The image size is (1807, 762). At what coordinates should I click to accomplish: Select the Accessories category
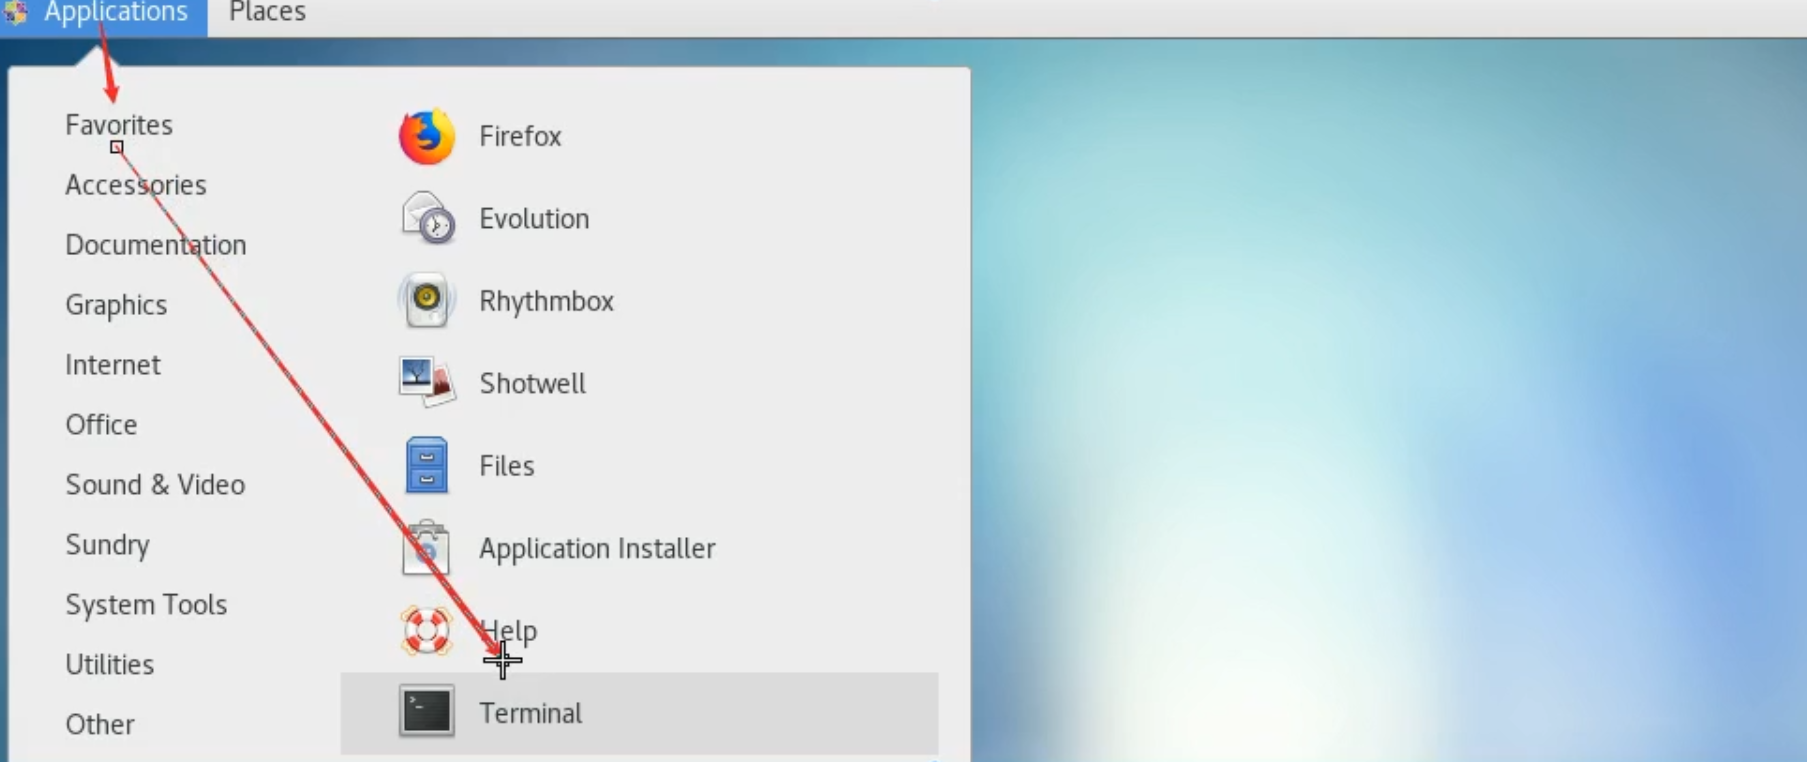tap(136, 185)
